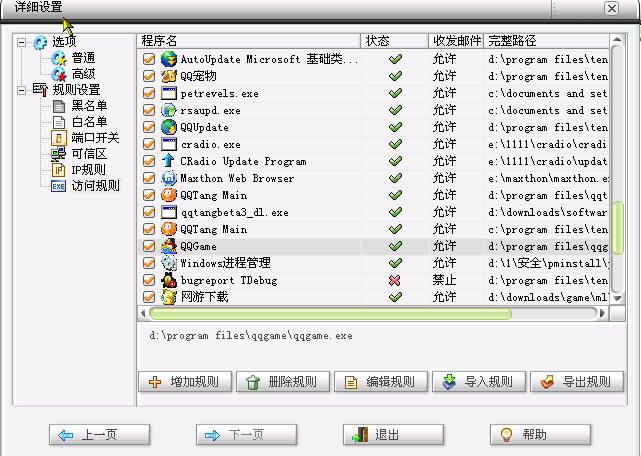Click the 编辑规则 button
The width and height of the screenshot is (641, 456).
coord(381,382)
